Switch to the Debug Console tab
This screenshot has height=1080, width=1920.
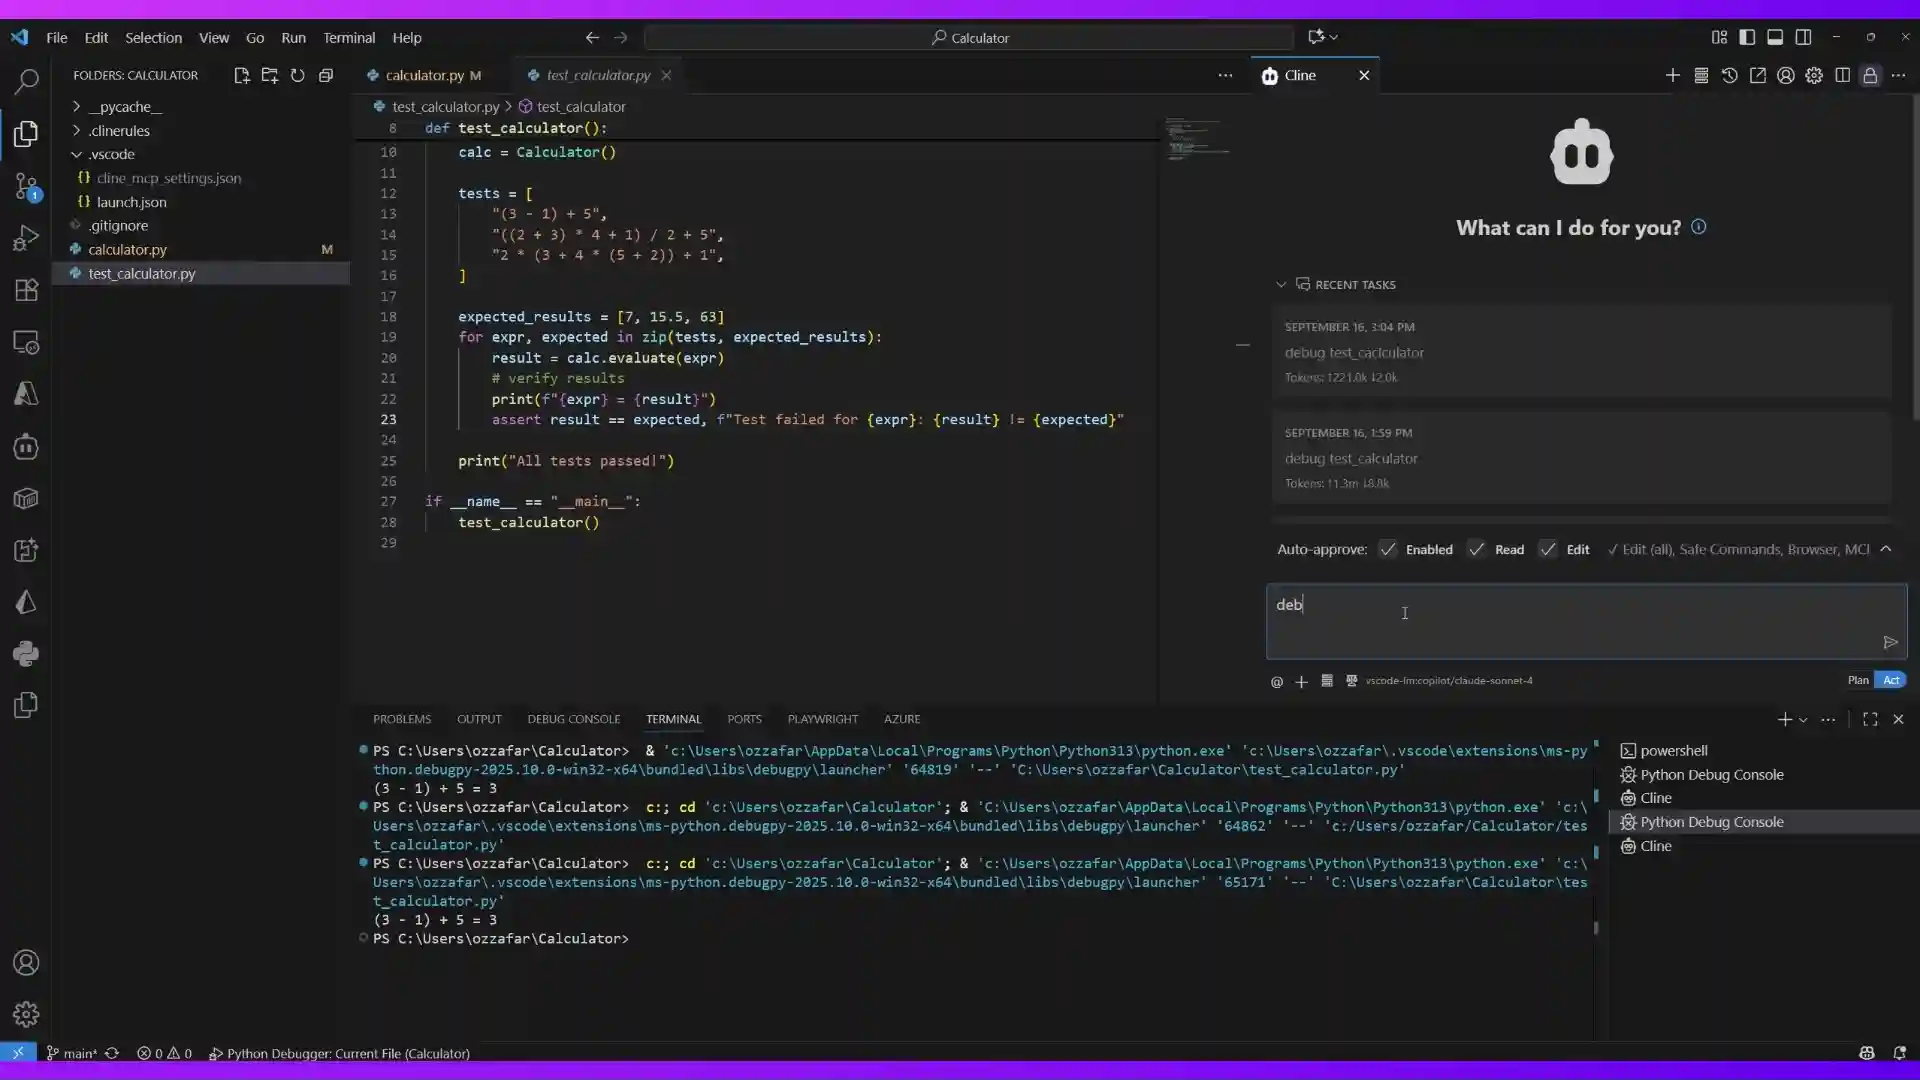pyautogui.click(x=575, y=718)
